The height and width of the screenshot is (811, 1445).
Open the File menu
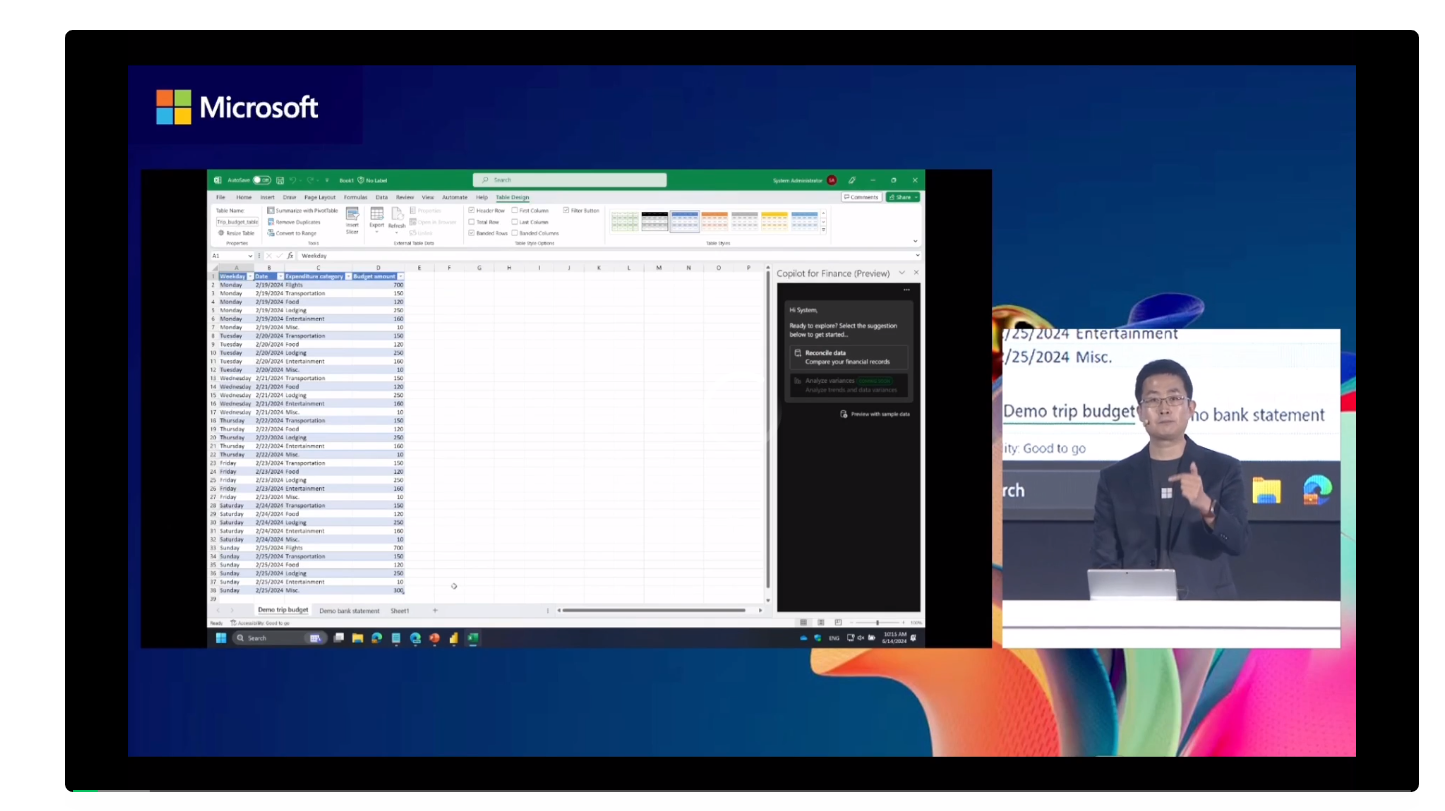tap(221, 197)
